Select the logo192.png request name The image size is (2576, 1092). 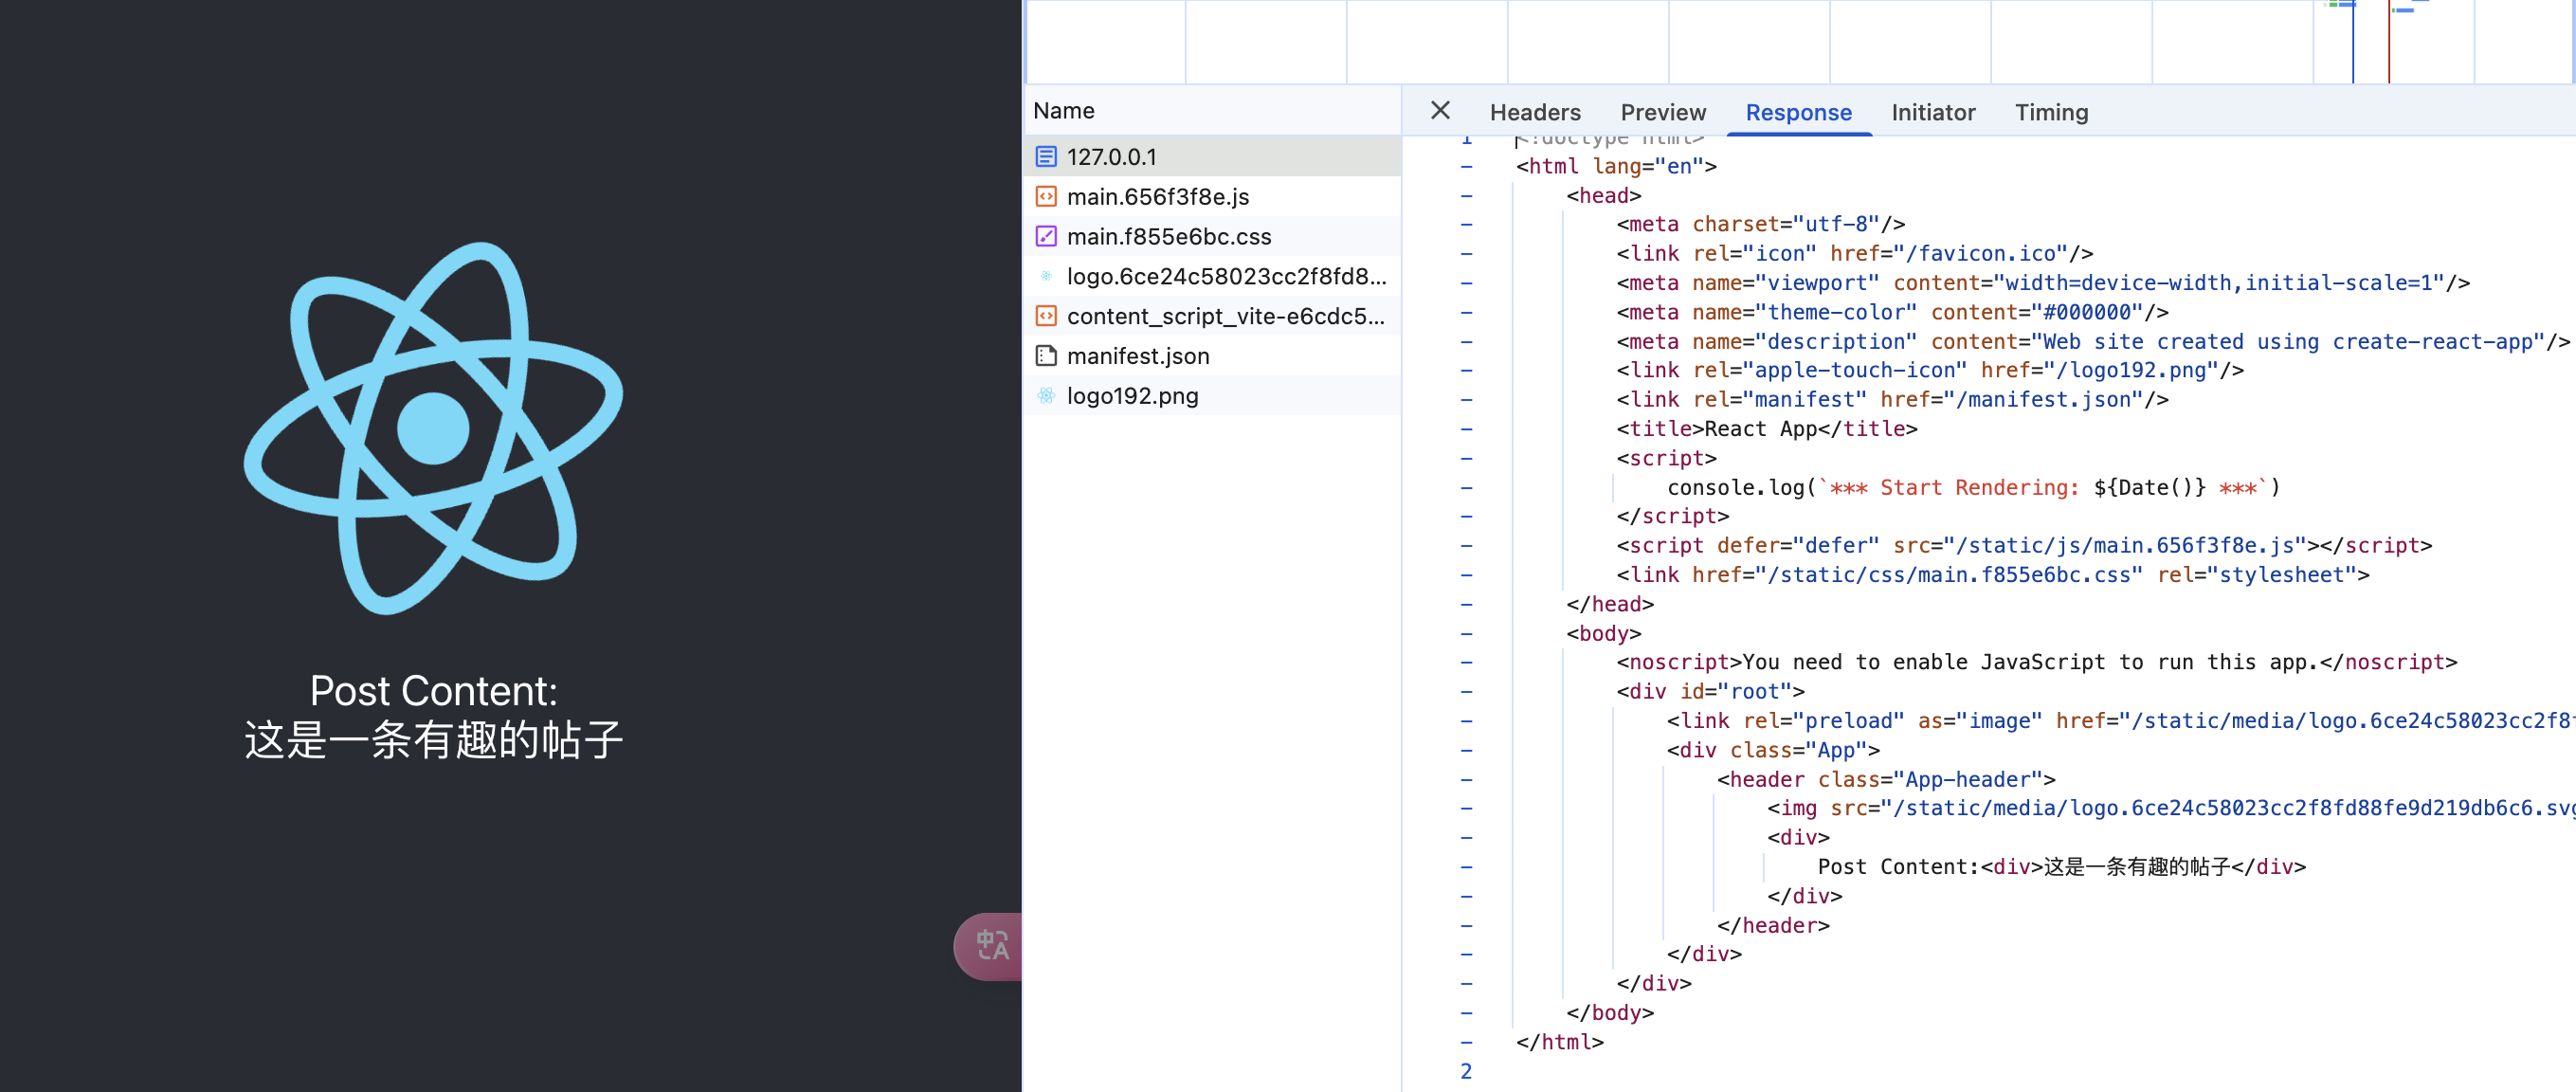coord(1132,396)
